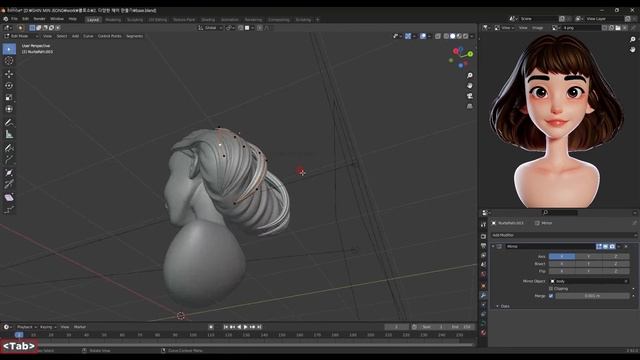The image size is (640, 360).
Task: Open the Render properties tab
Action: [483, 236]
